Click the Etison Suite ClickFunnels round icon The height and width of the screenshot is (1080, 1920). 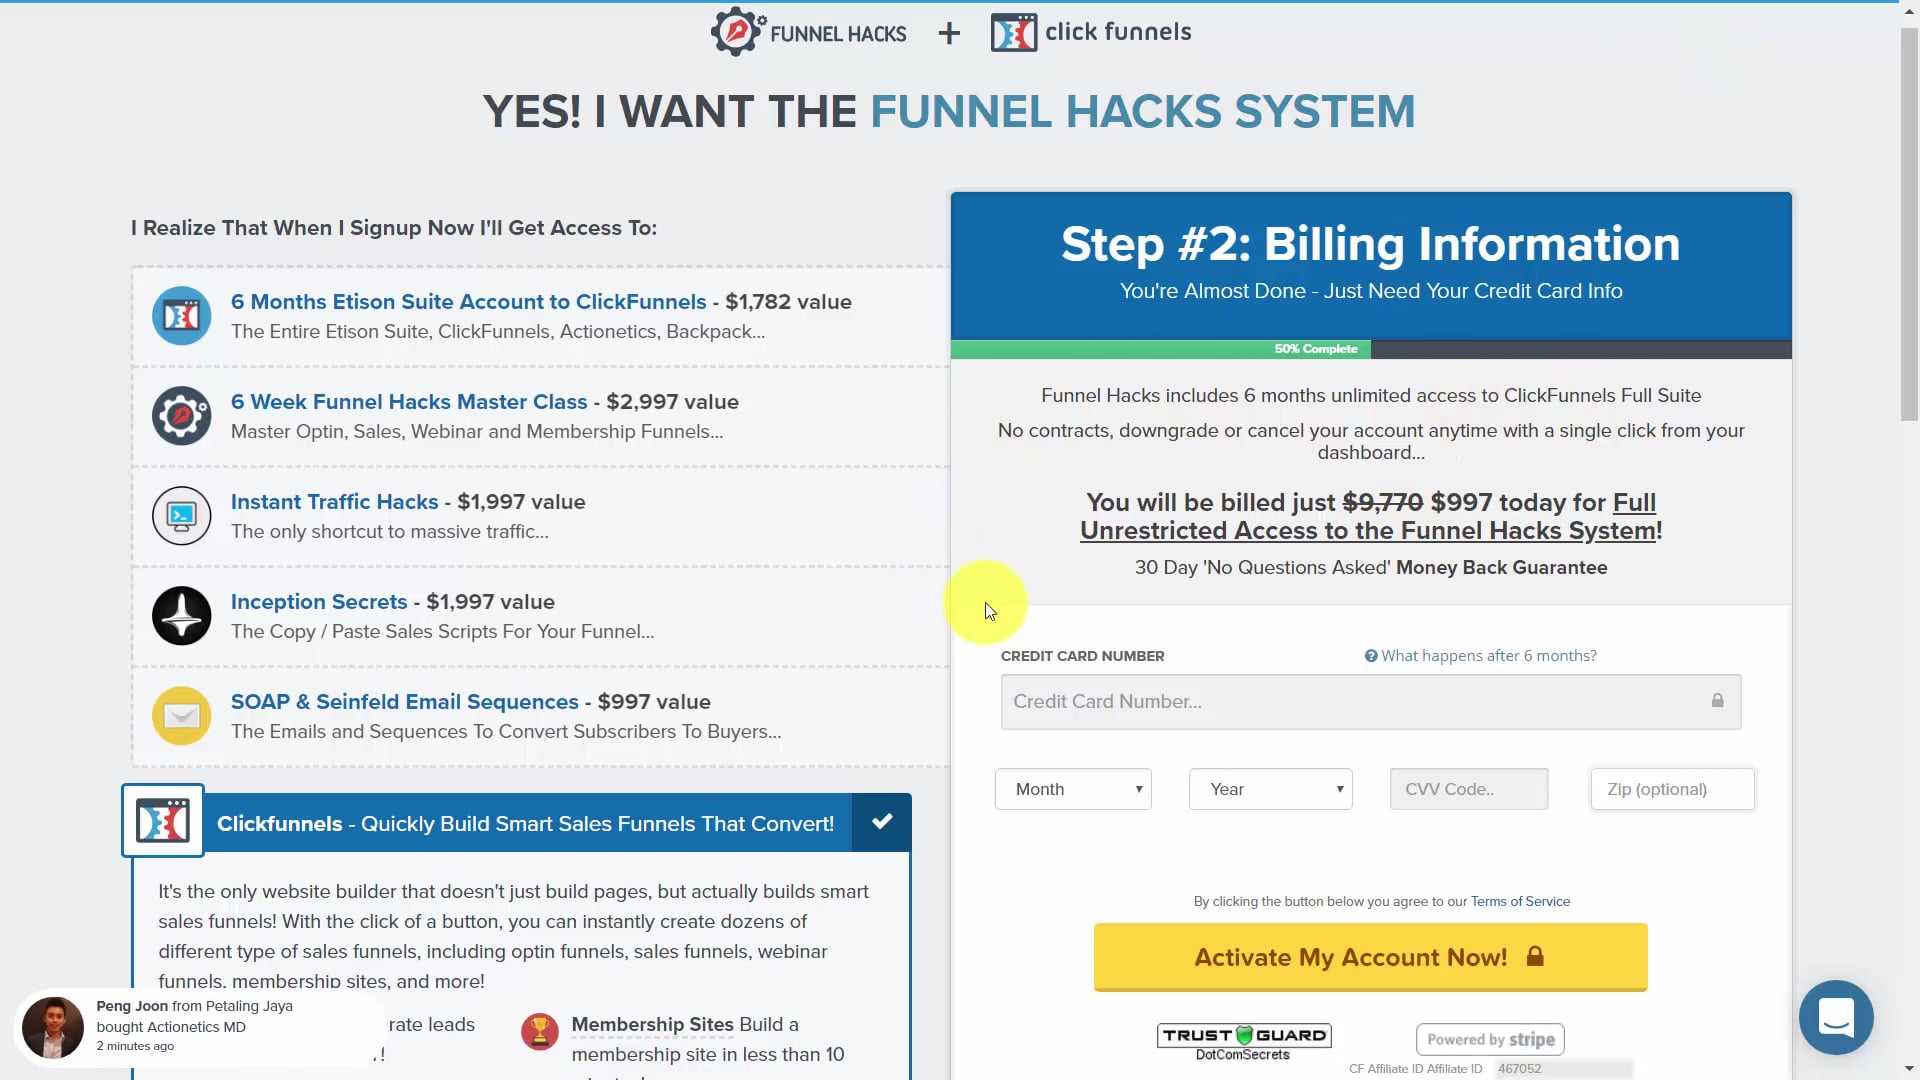point(181,316)
